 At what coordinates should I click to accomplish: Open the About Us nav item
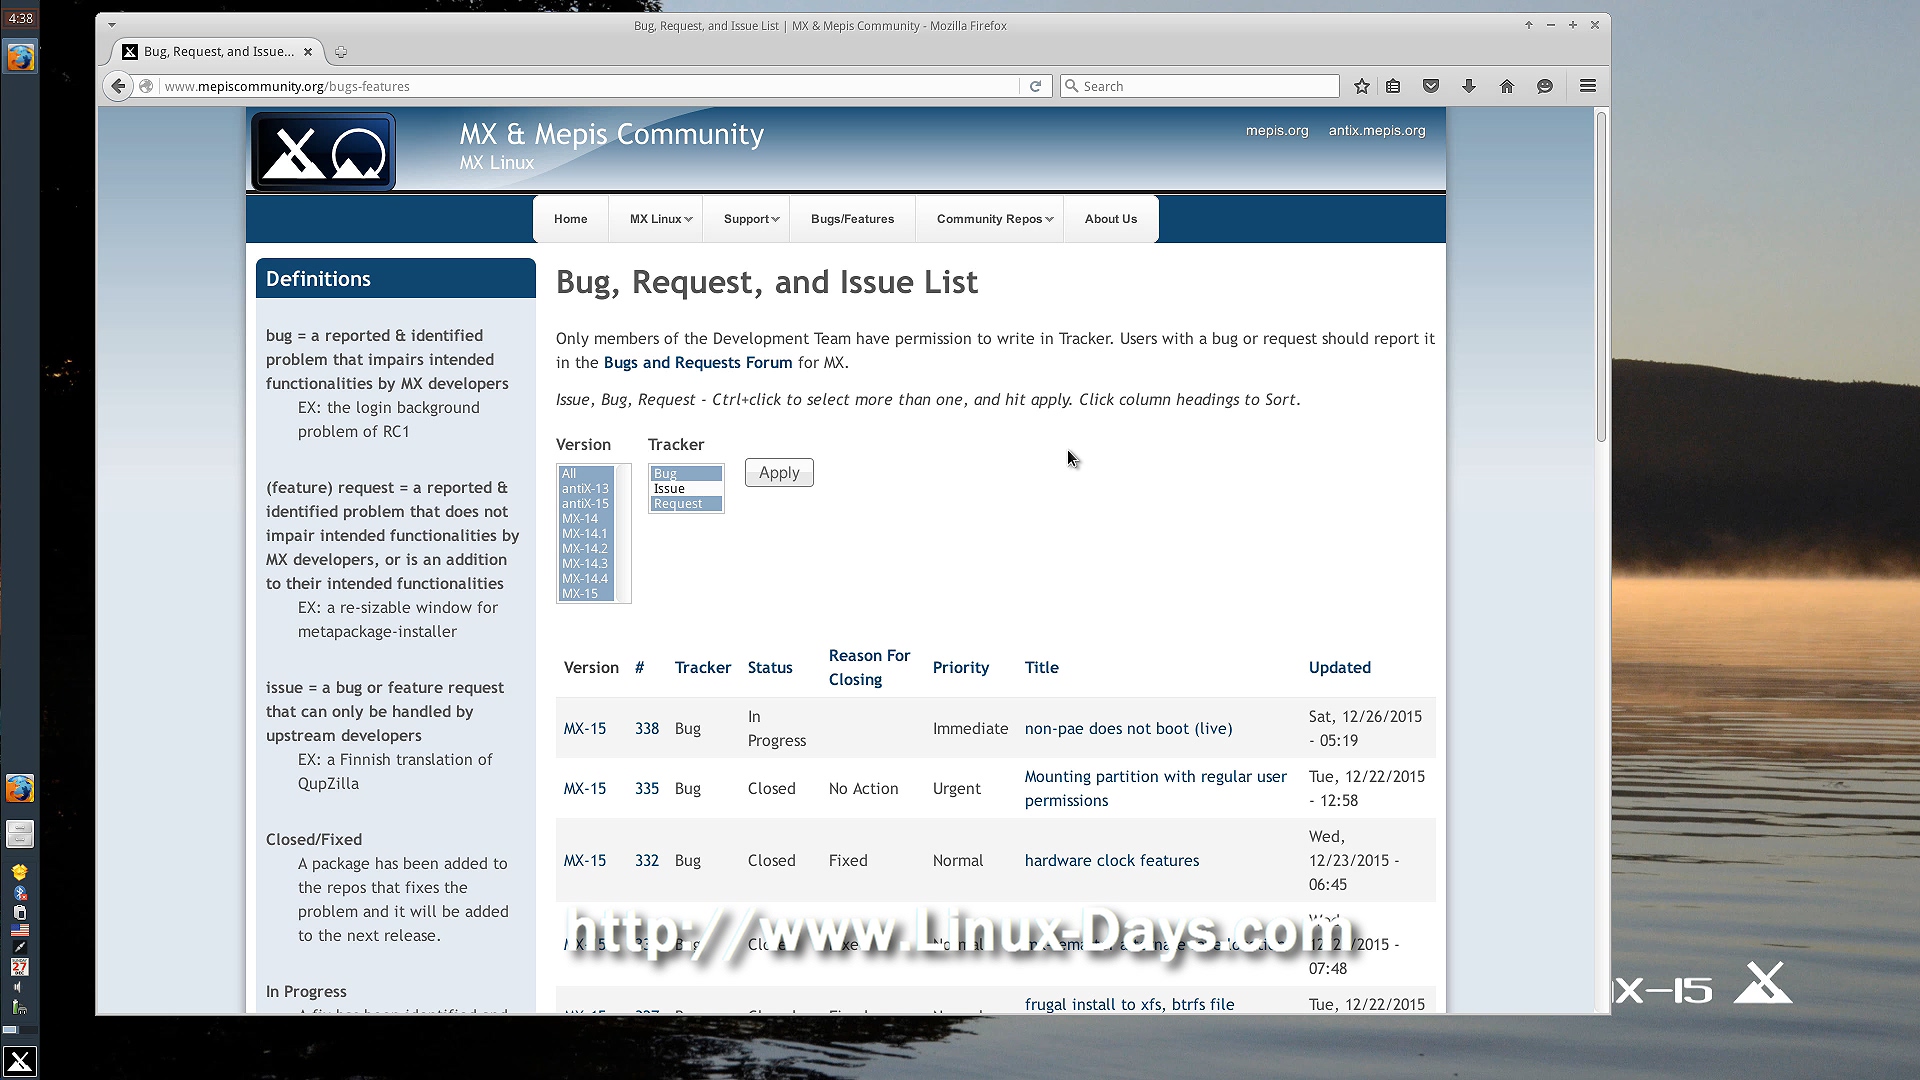pyautogui.click(x=1110, y=219)
